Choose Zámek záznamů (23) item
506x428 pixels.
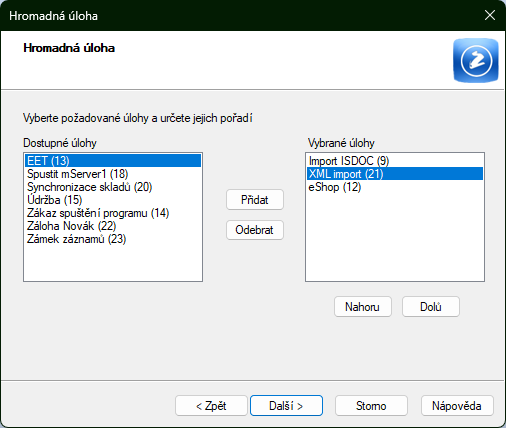tap(113, 239)
